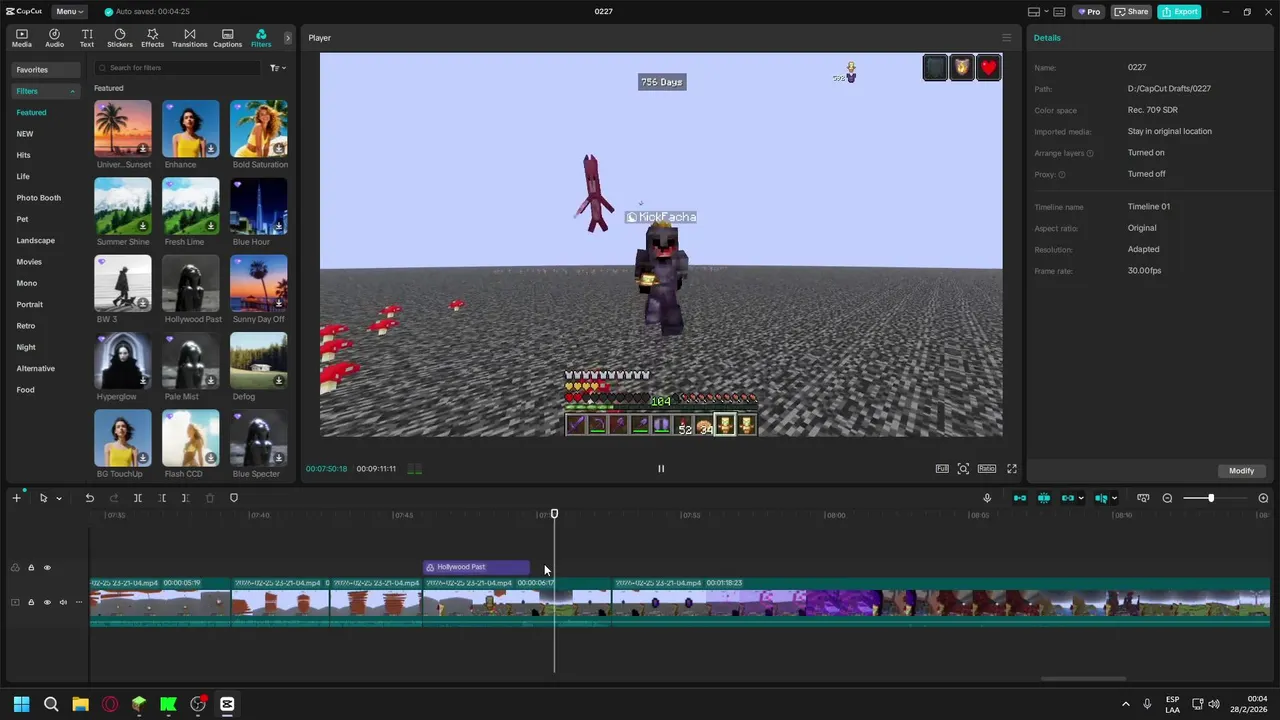Split clip at playhead

[x=138, y=498]
